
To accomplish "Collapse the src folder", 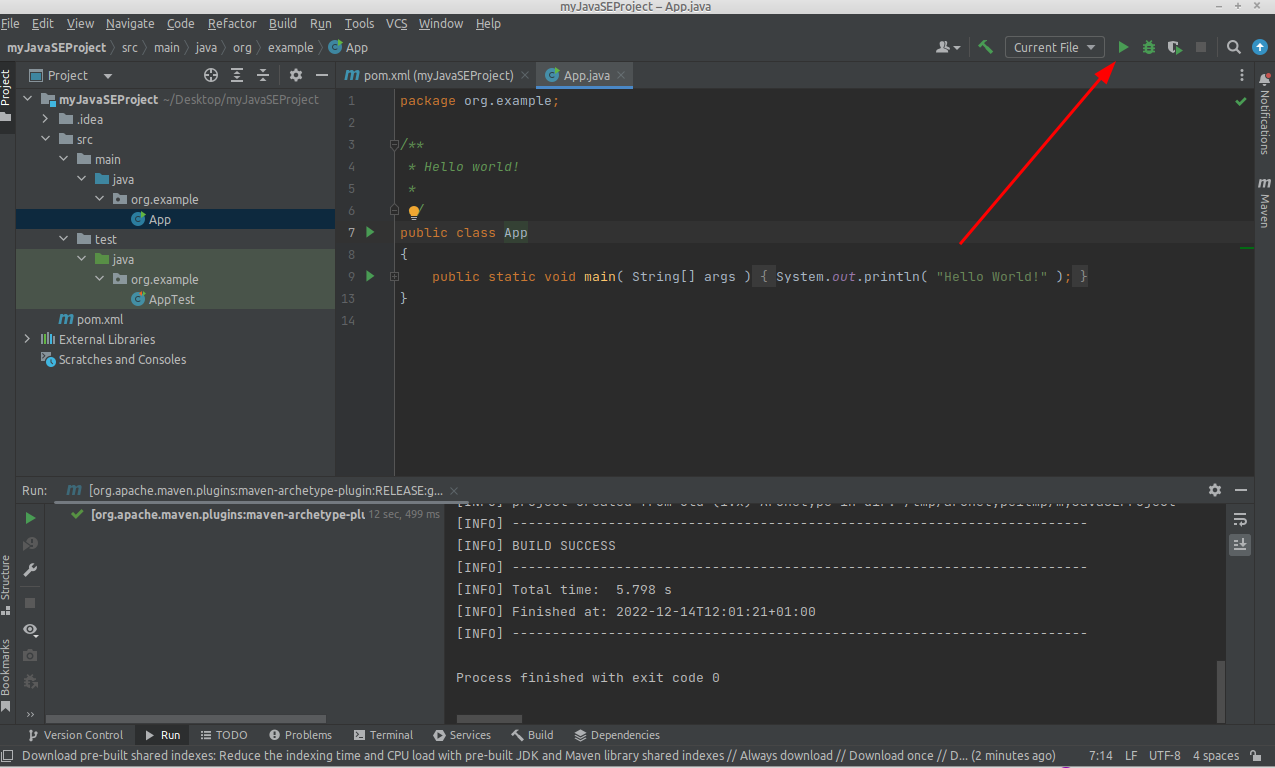I will tap(45, 139).
